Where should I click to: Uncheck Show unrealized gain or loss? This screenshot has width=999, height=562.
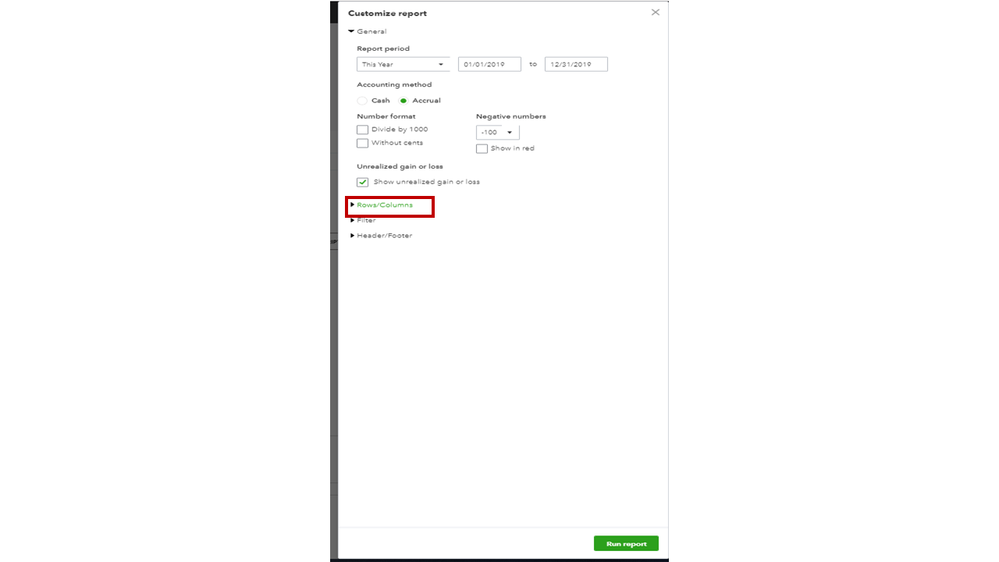[363, 182]
